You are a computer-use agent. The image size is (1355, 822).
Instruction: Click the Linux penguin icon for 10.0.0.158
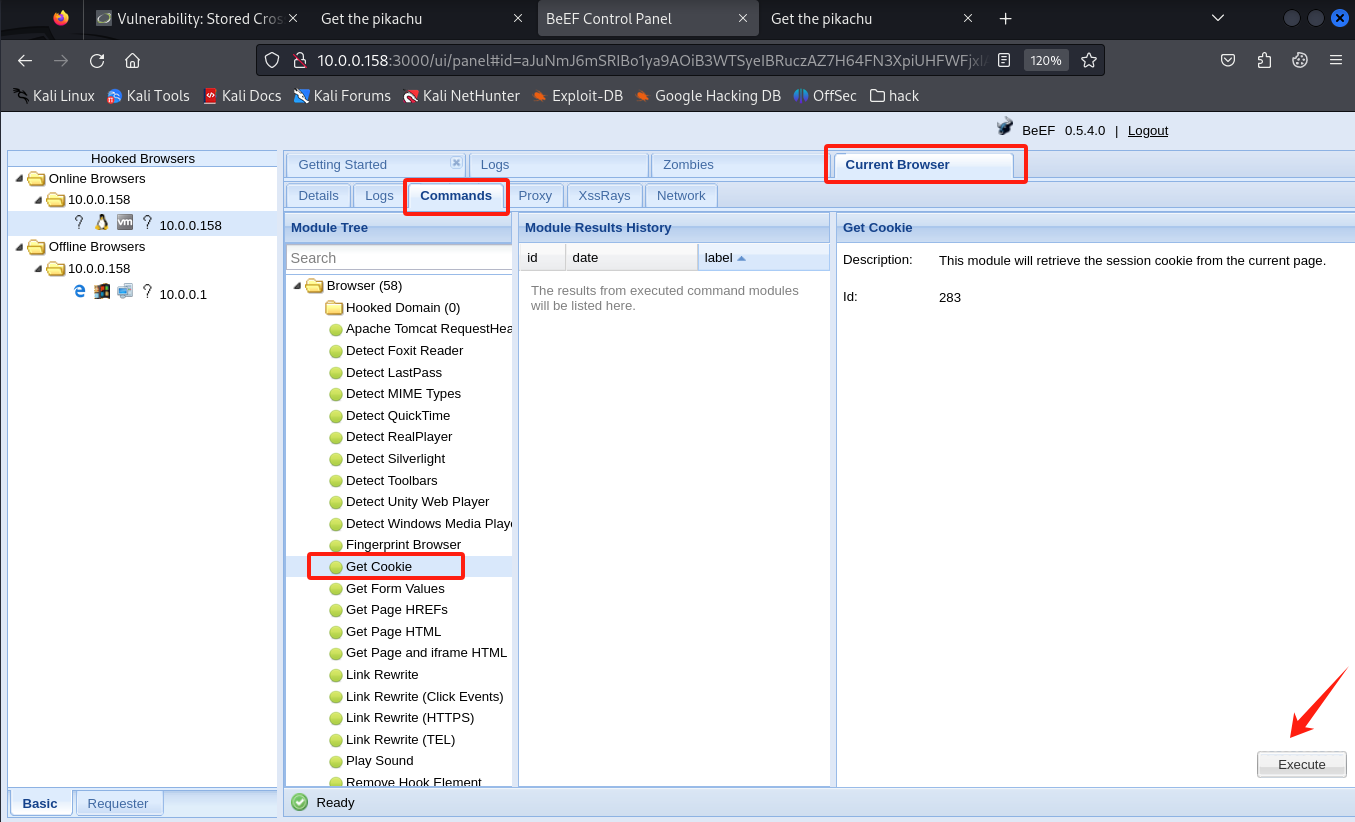click(x=101, y=222)
